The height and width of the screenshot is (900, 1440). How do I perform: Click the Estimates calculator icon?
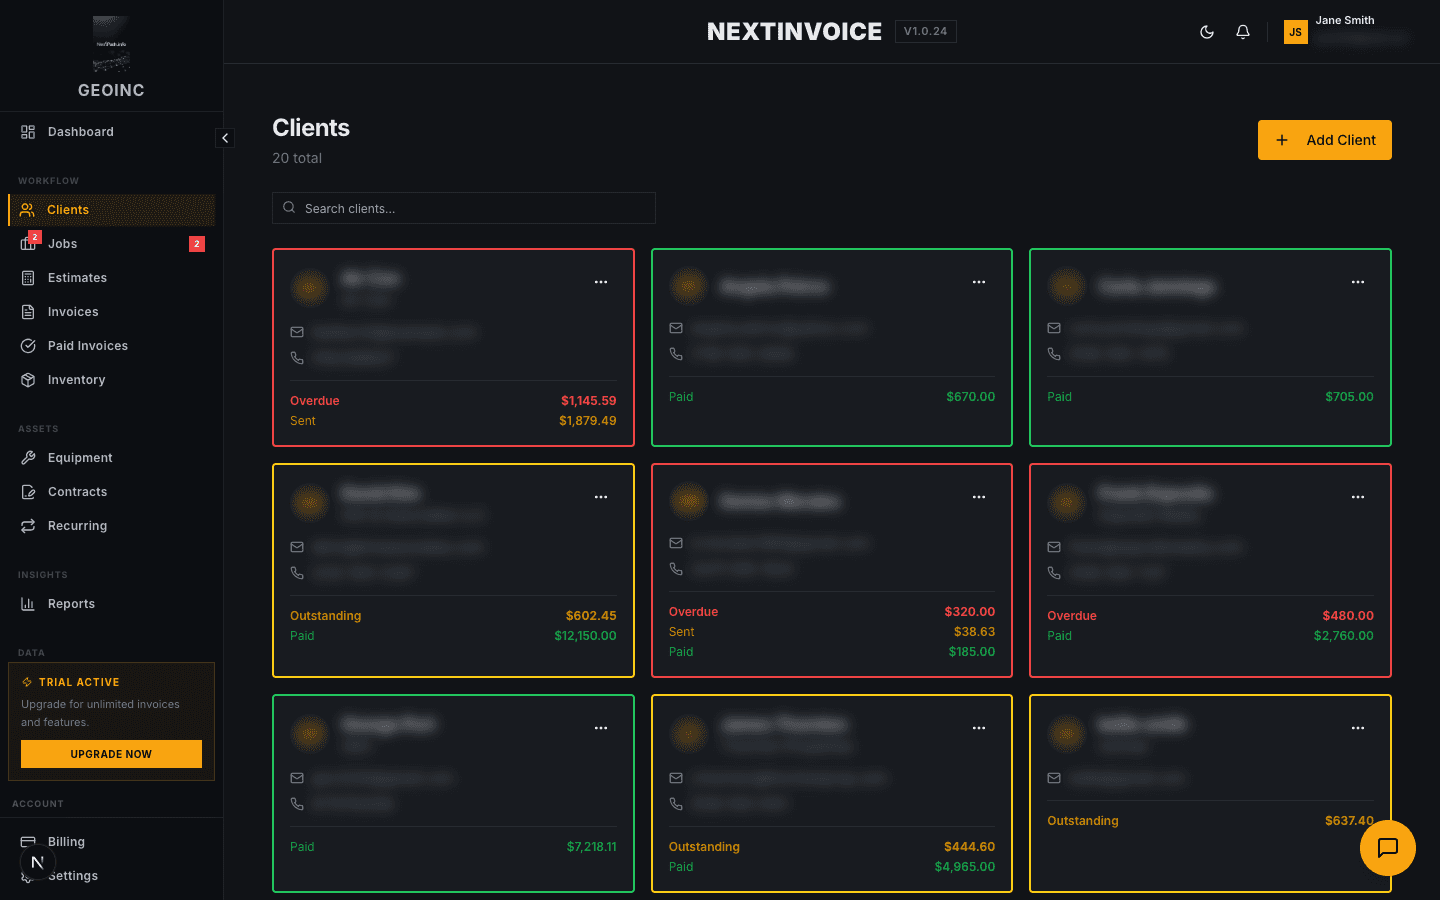[x=28, y=278]
